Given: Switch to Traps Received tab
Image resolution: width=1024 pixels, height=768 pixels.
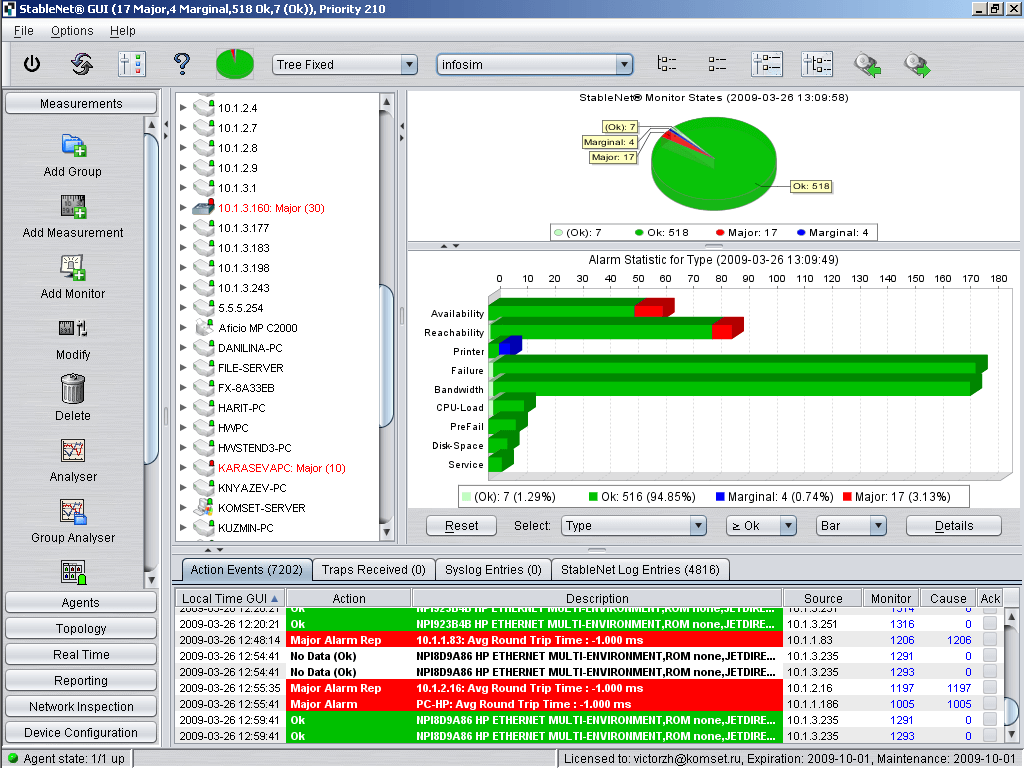Looking at the screenshot, I should tap(374, 569).
